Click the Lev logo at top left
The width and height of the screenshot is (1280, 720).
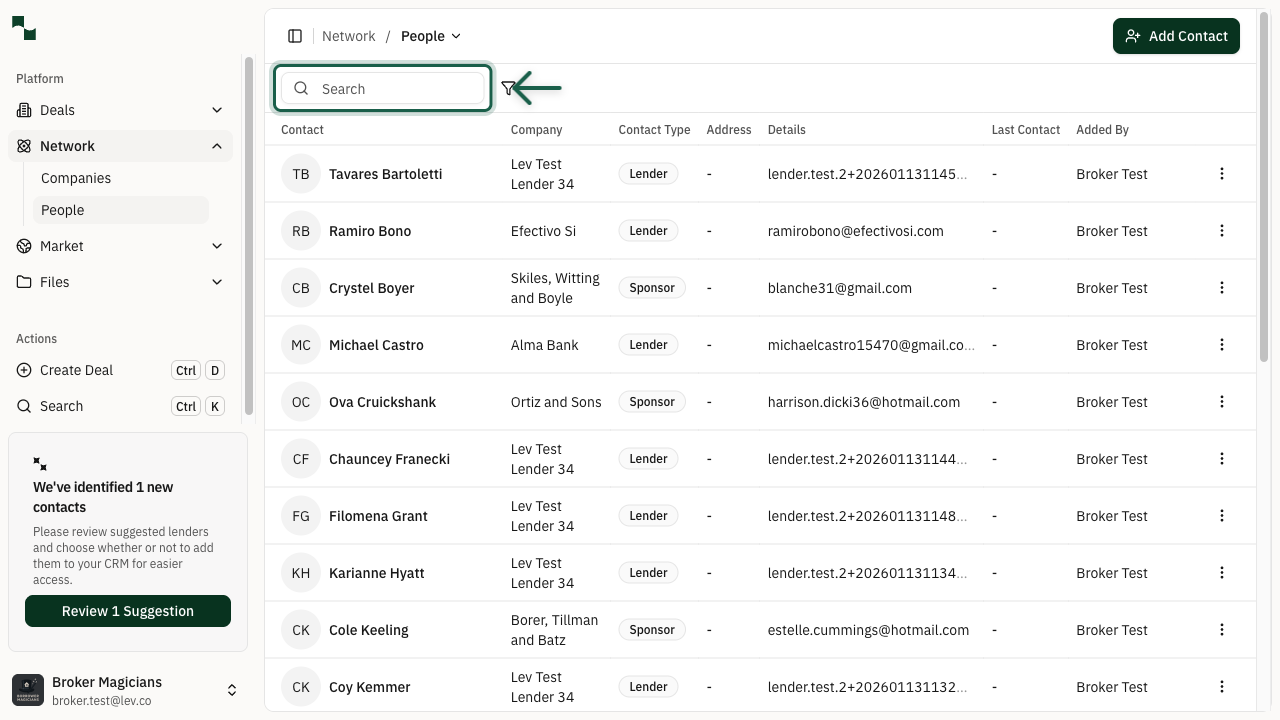[23, 28]
